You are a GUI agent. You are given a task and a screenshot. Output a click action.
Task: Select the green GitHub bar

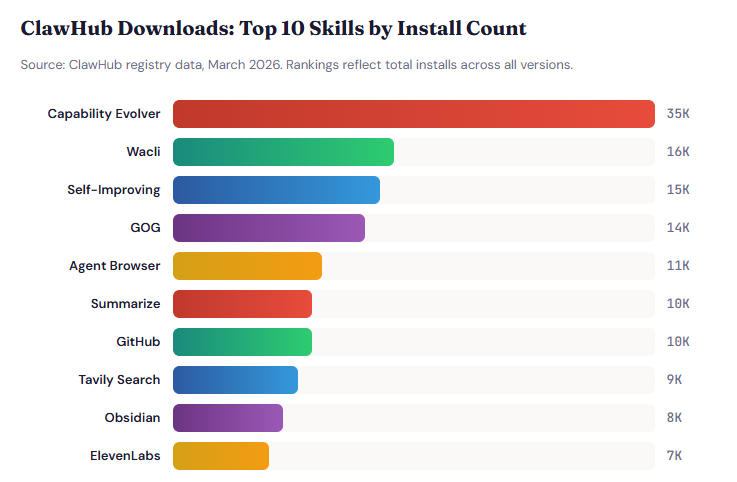pos(243,342)
